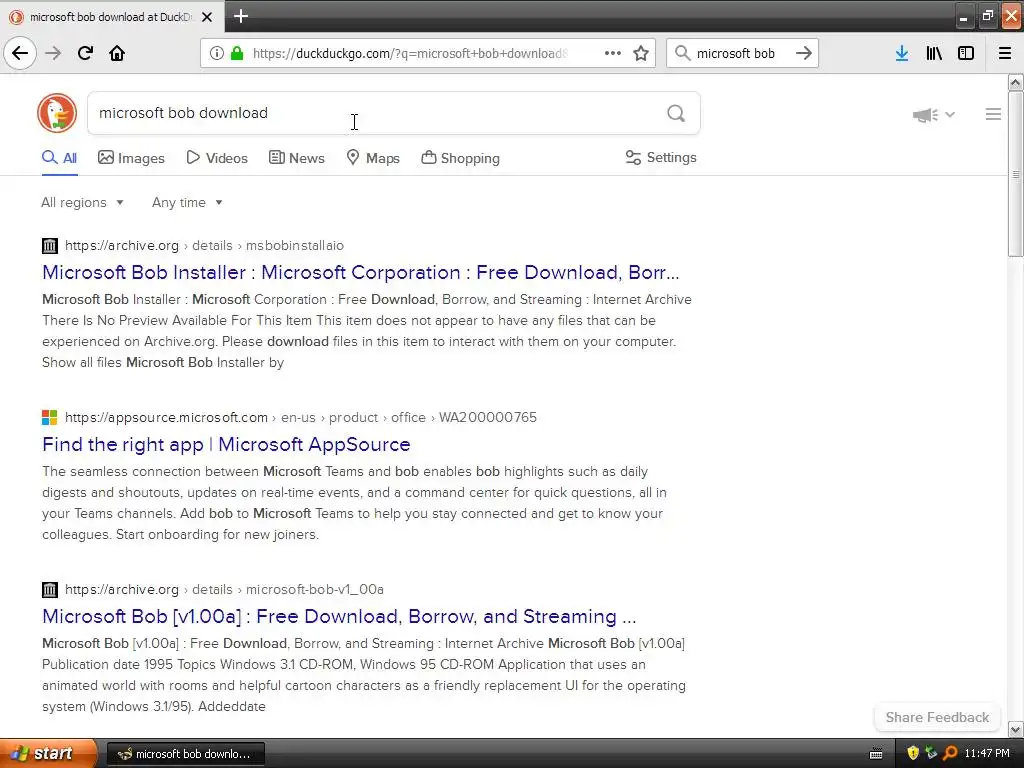Toggle the sidebar view icon

point(966,53)
